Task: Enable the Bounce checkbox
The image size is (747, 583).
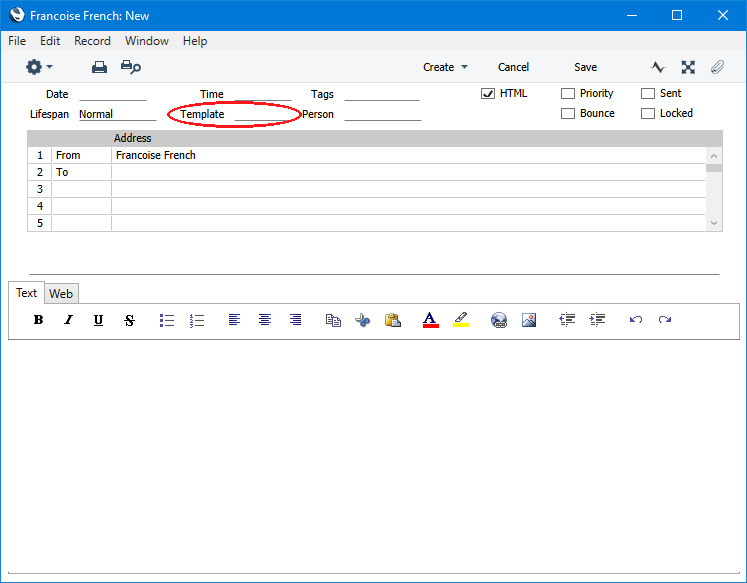Action: (x=568, y=113)
